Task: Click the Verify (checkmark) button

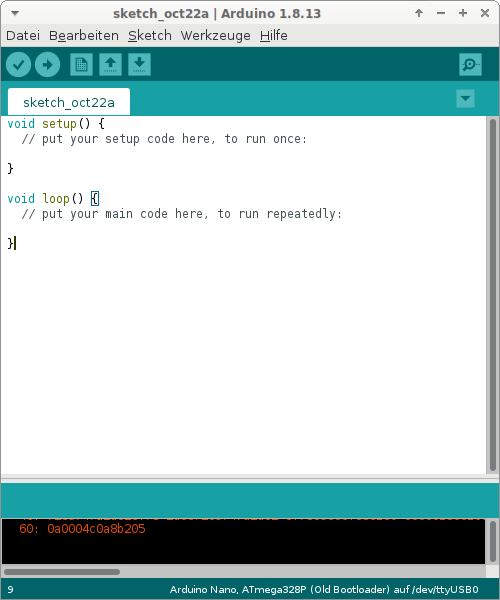Action: pos(18,65)
